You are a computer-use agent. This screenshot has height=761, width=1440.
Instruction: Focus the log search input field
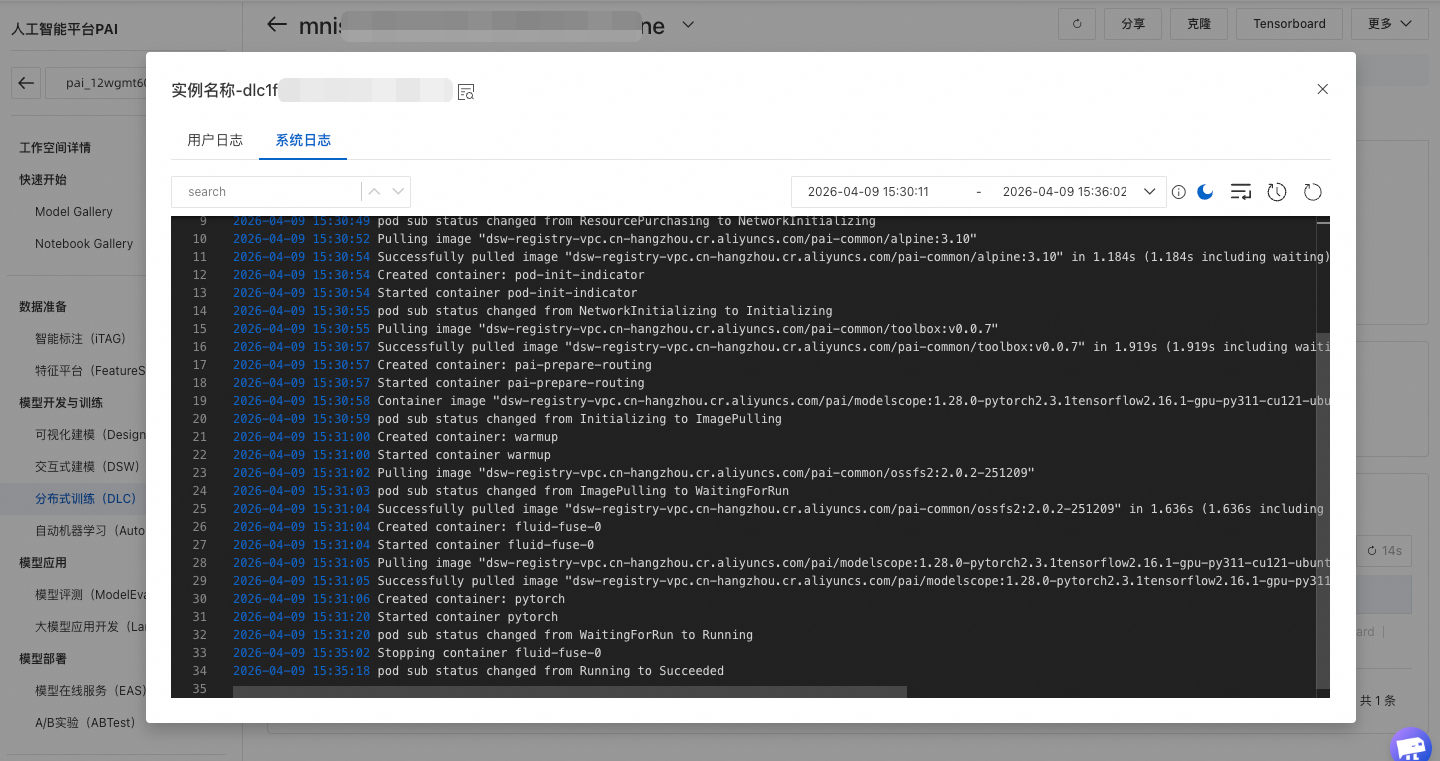point(266,191)
